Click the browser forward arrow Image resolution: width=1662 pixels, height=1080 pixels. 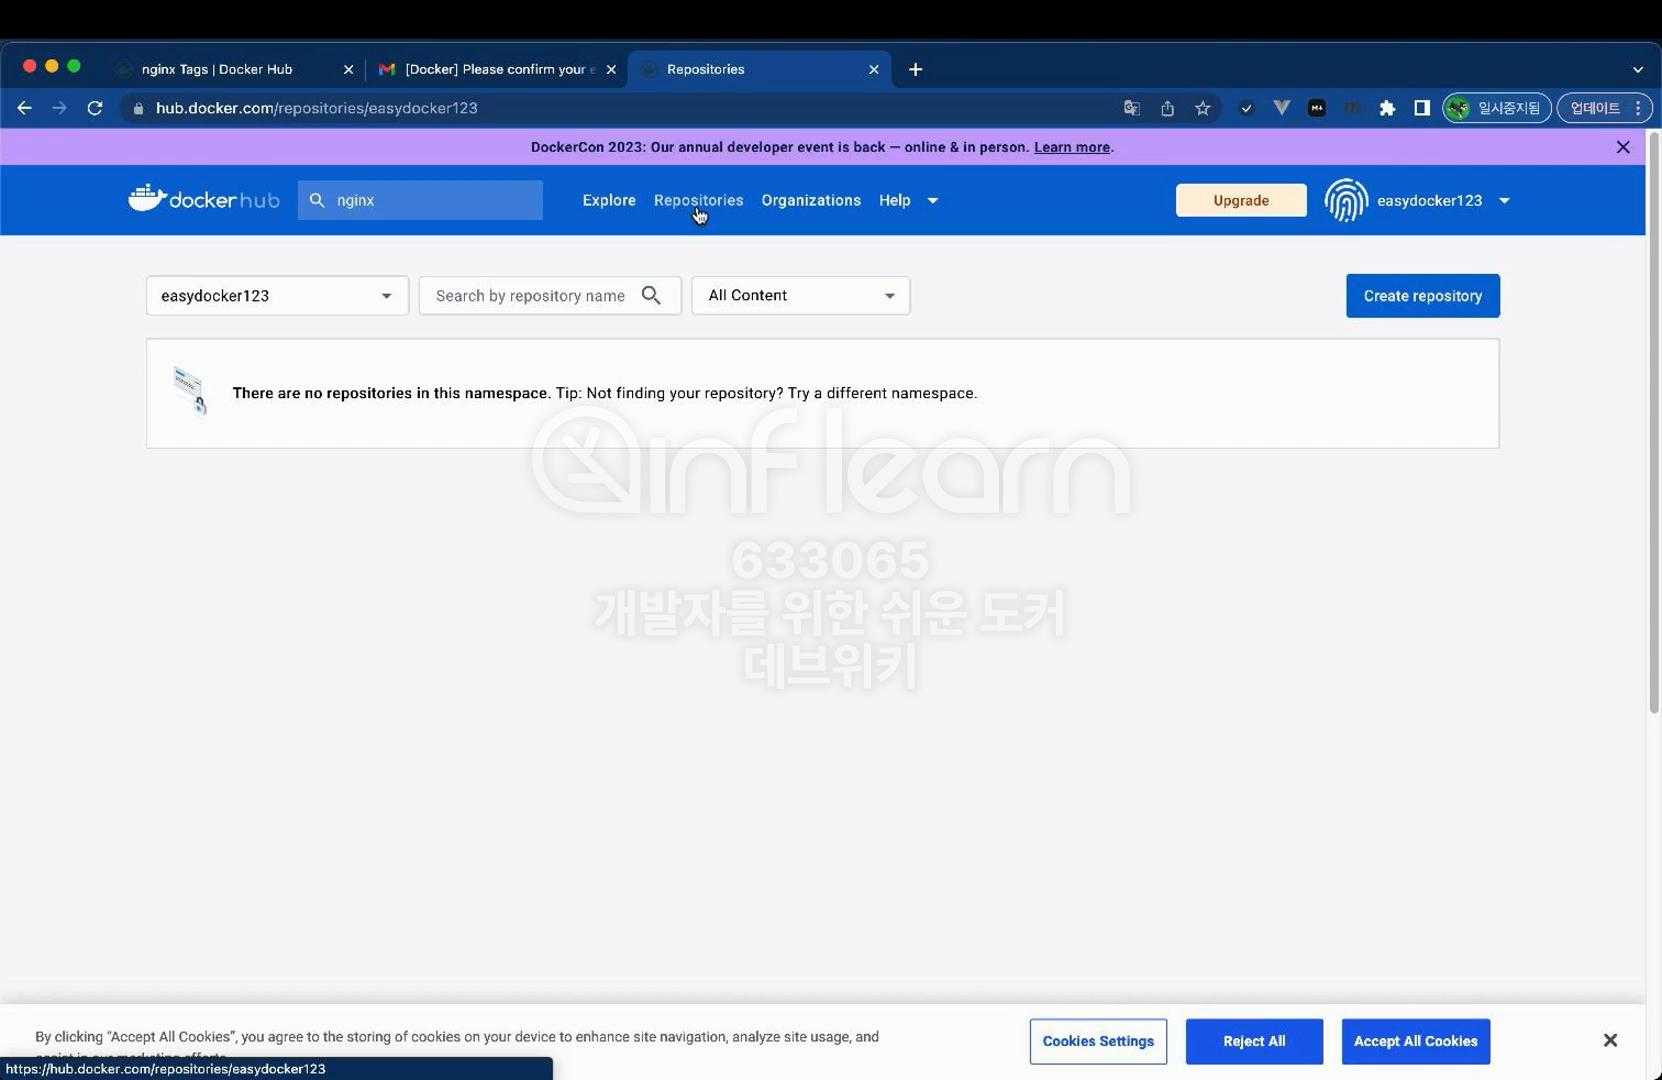(x=60, y=108)
